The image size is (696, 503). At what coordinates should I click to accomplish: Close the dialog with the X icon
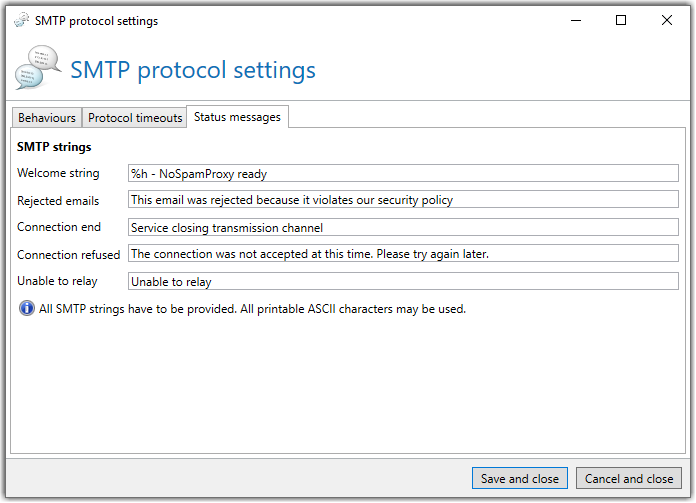(x=667, y=20)
